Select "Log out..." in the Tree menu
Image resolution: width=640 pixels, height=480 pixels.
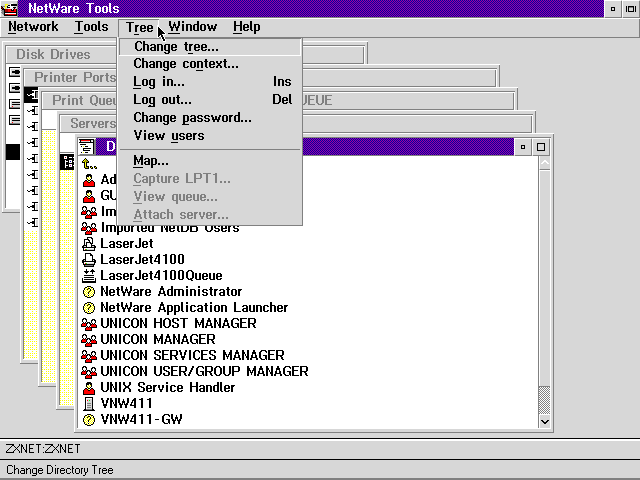[162, 100]
